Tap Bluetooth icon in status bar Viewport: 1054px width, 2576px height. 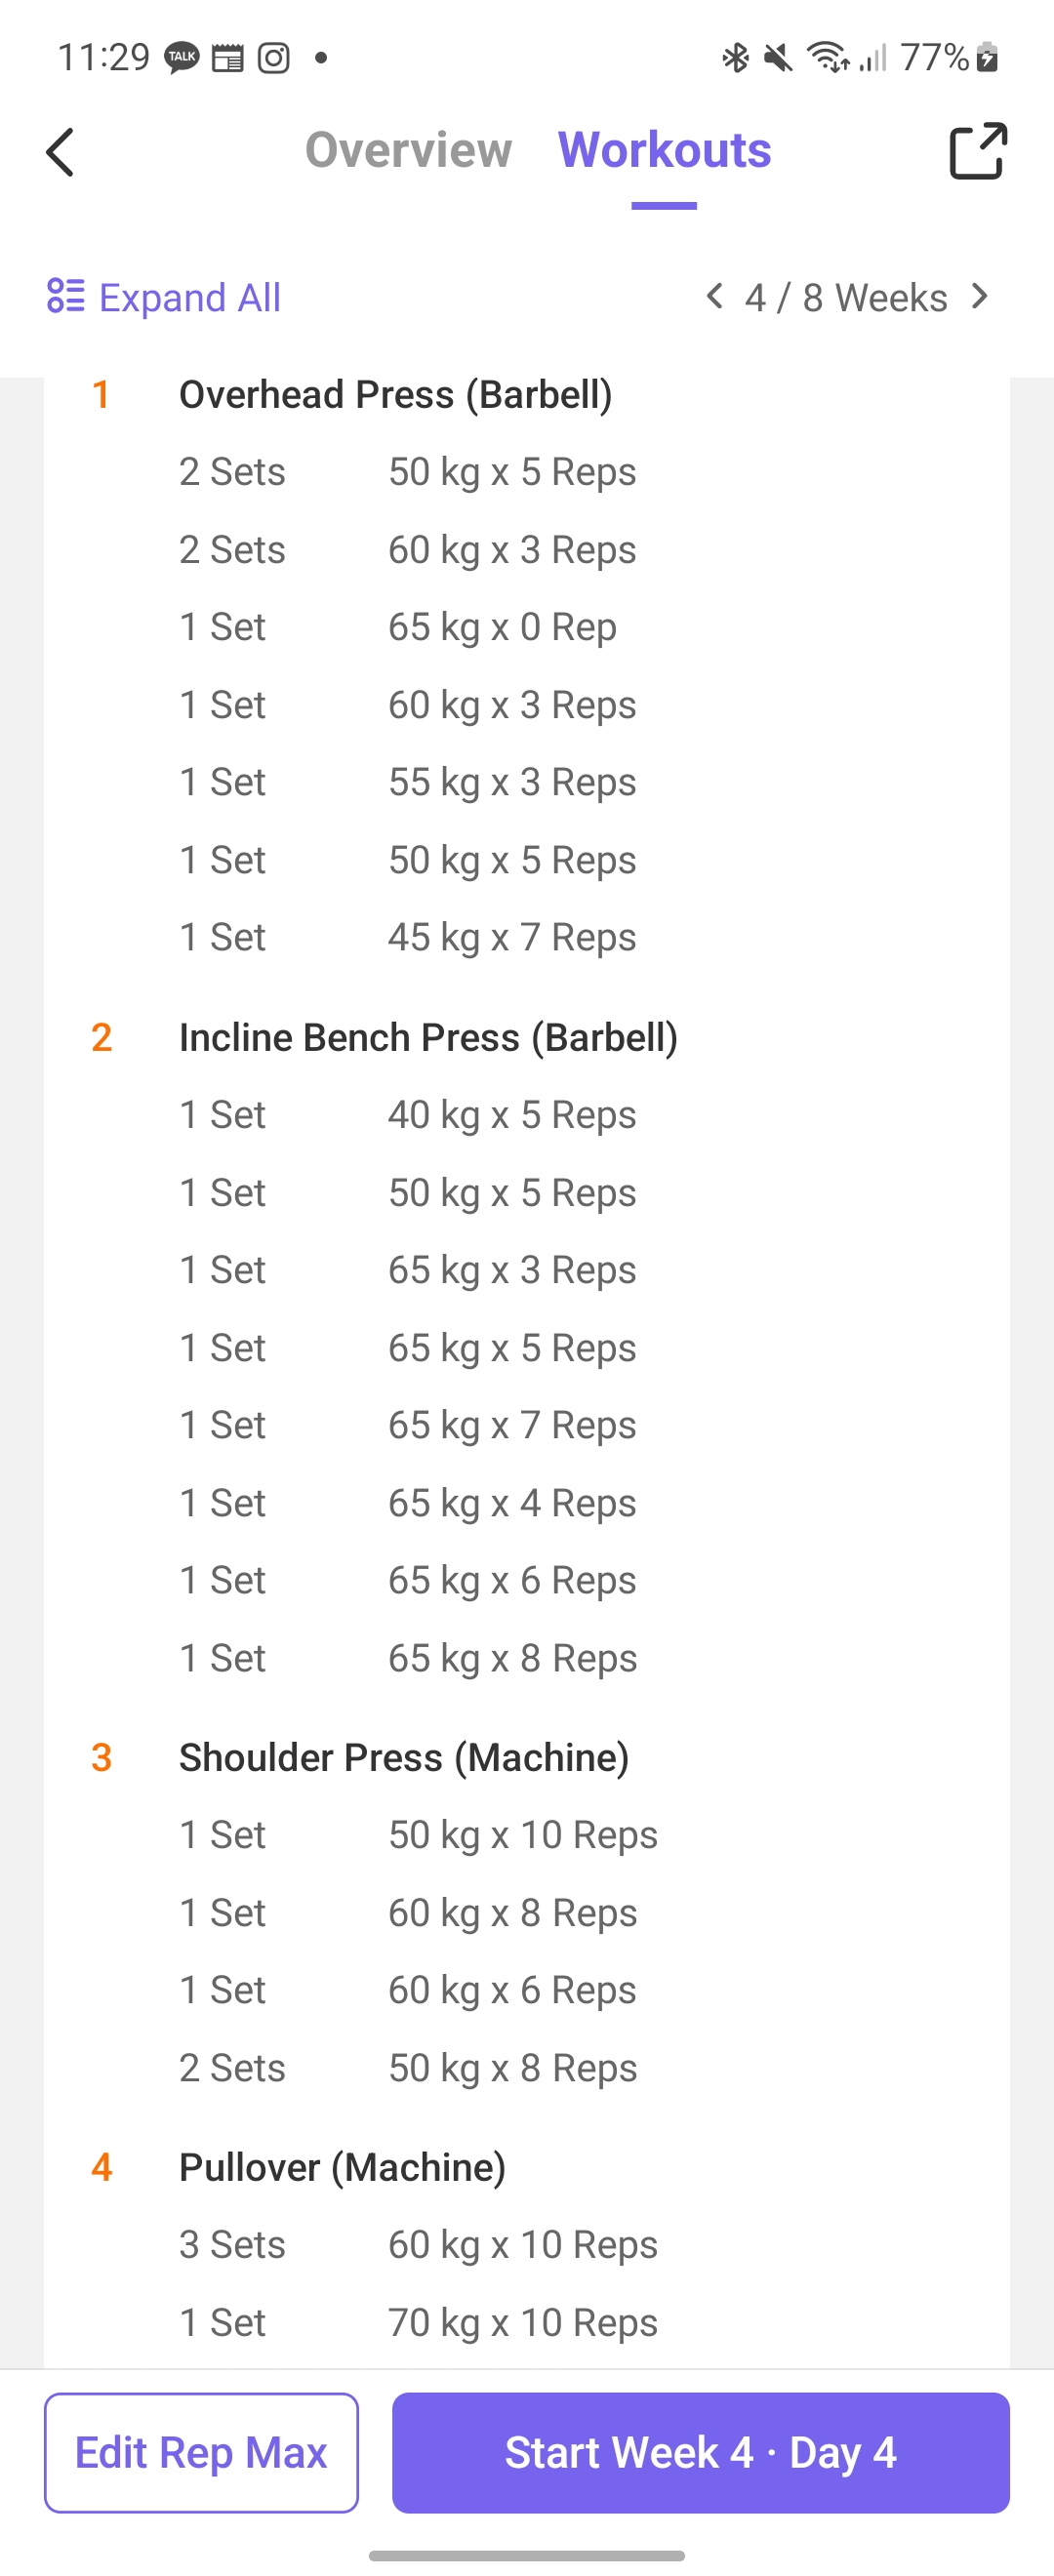735,58
